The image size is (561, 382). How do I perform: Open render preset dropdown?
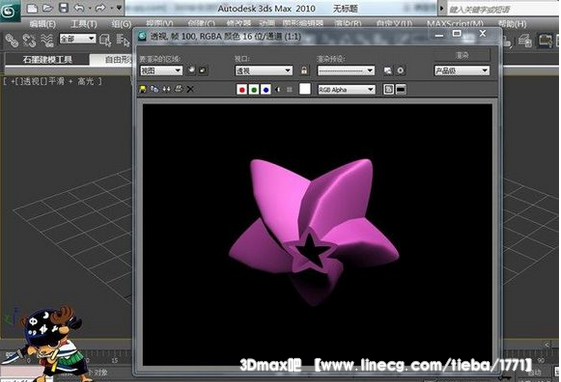346,70
